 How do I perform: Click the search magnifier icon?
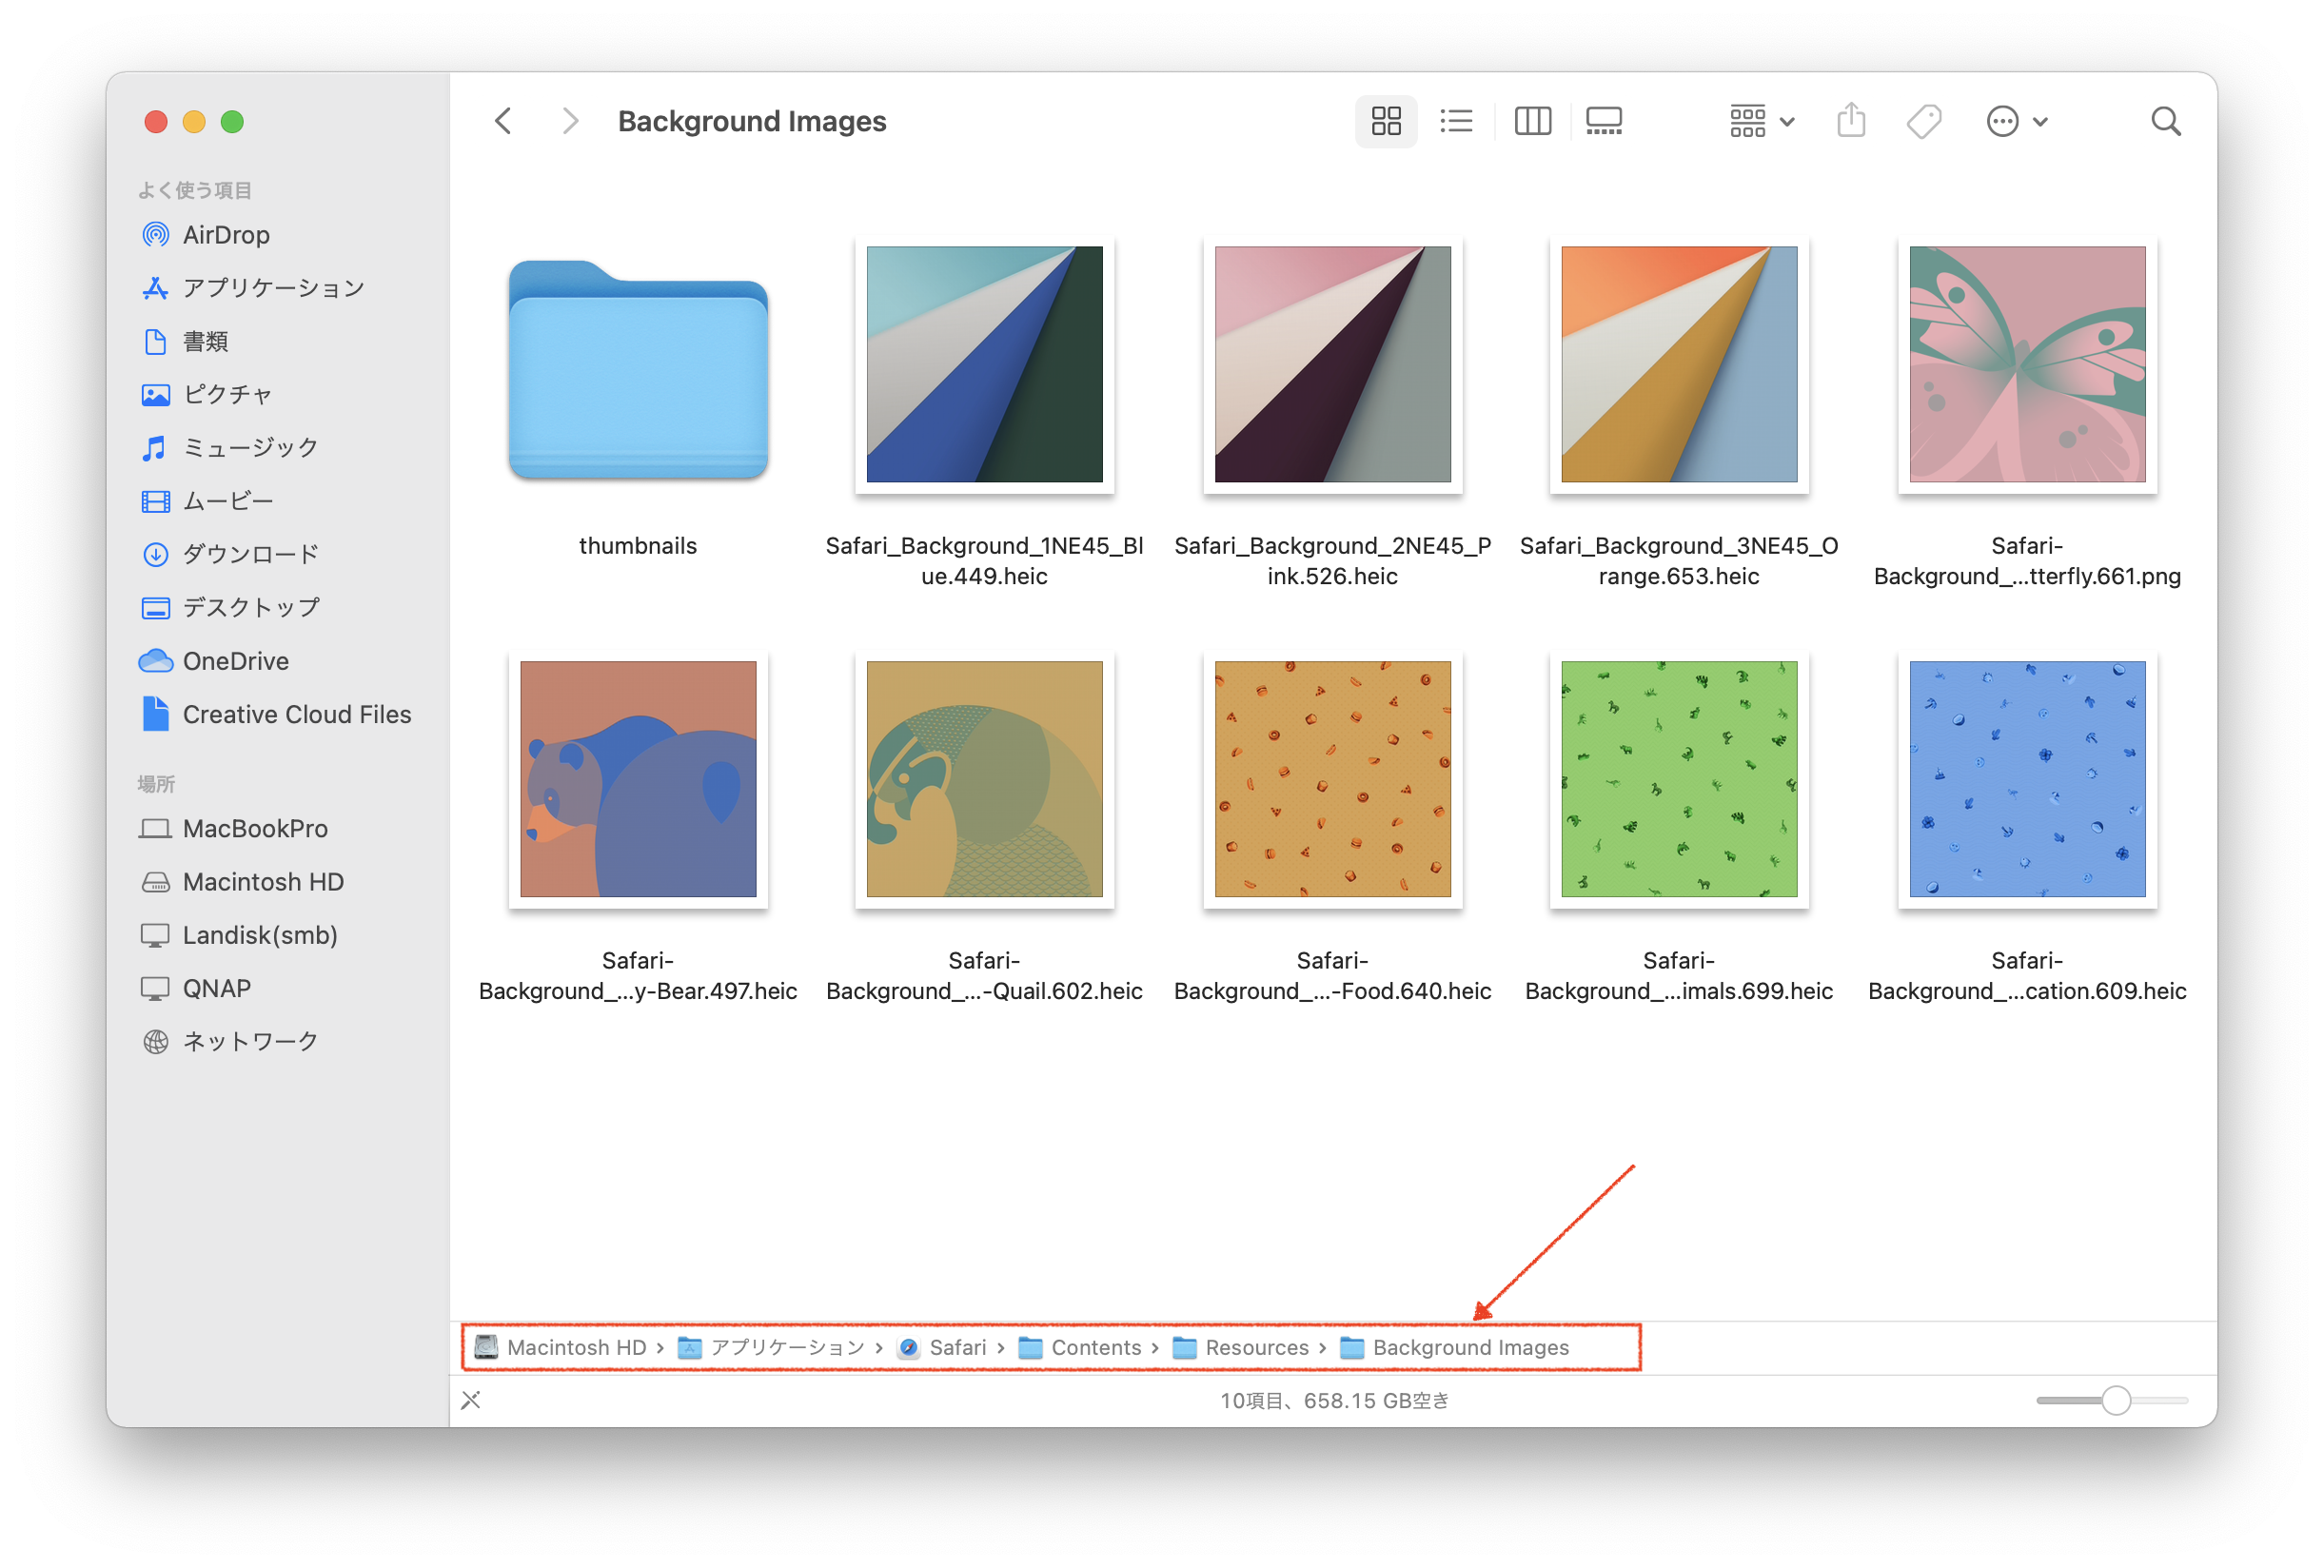2165,121
